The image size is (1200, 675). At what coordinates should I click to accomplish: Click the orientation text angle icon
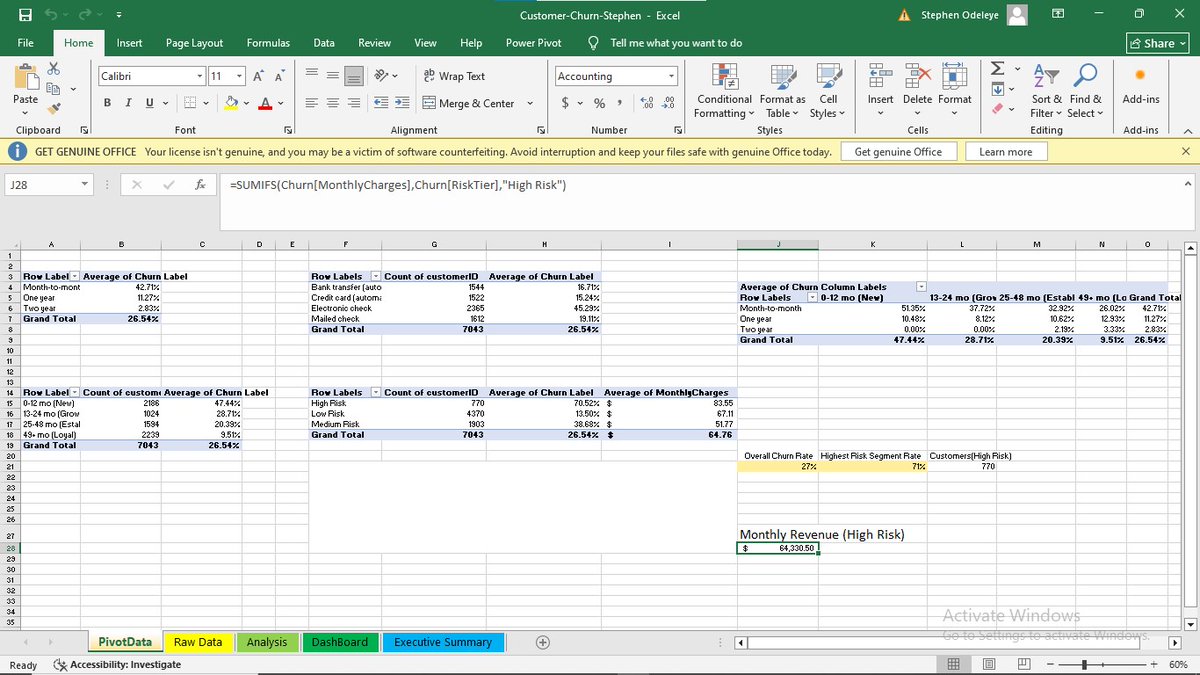click(380, 76)
